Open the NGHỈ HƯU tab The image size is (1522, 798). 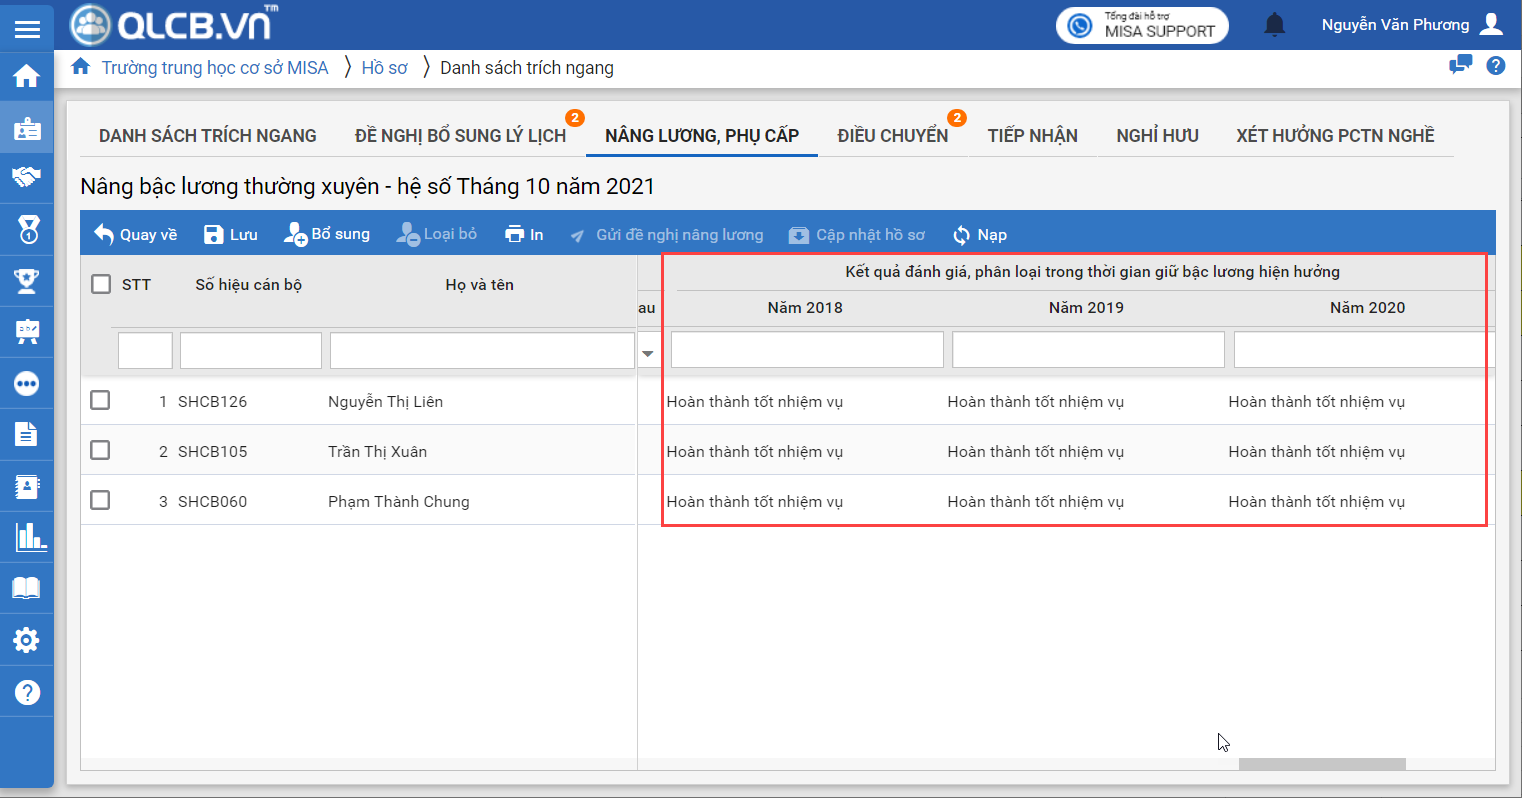click(x=1157, y=136)
